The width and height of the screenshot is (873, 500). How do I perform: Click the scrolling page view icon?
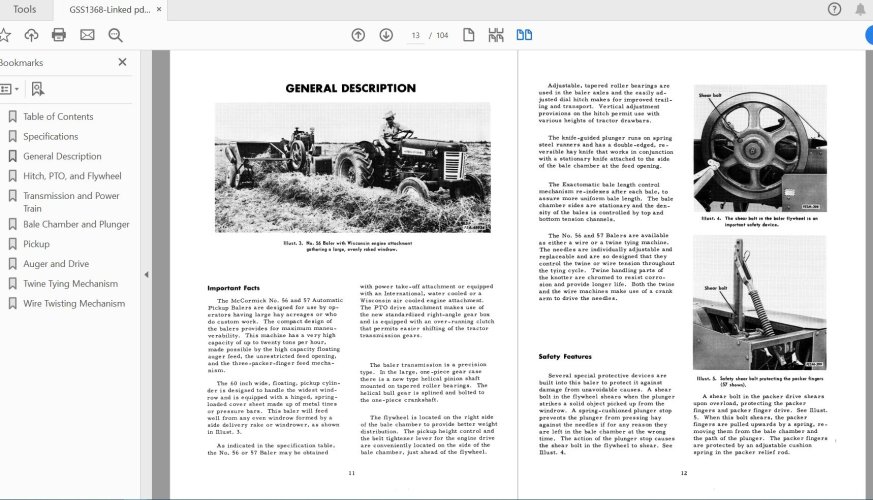[x=496, y=35]
